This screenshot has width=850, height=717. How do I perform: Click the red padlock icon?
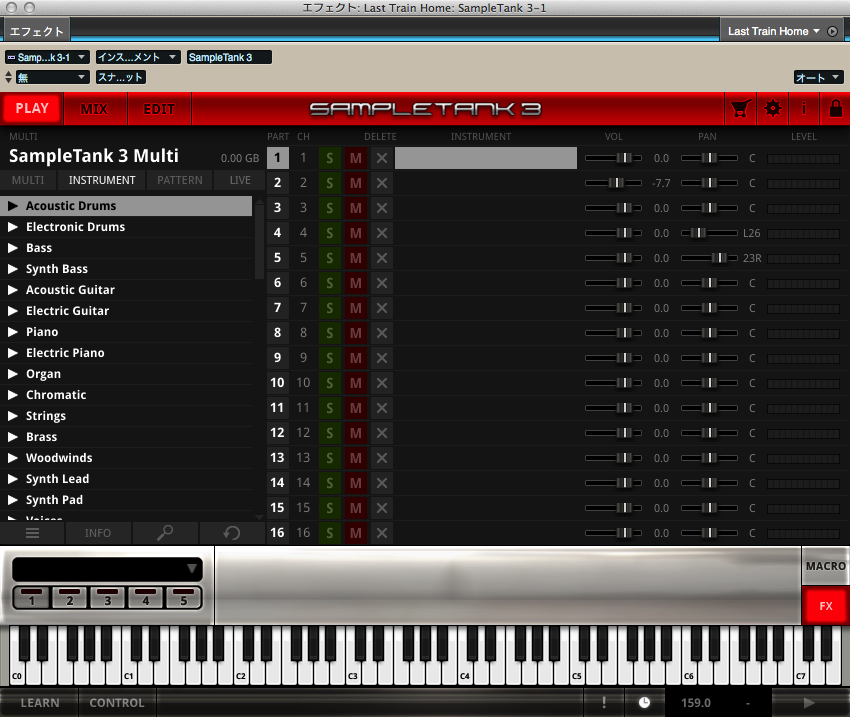click(x=835, y=109)
